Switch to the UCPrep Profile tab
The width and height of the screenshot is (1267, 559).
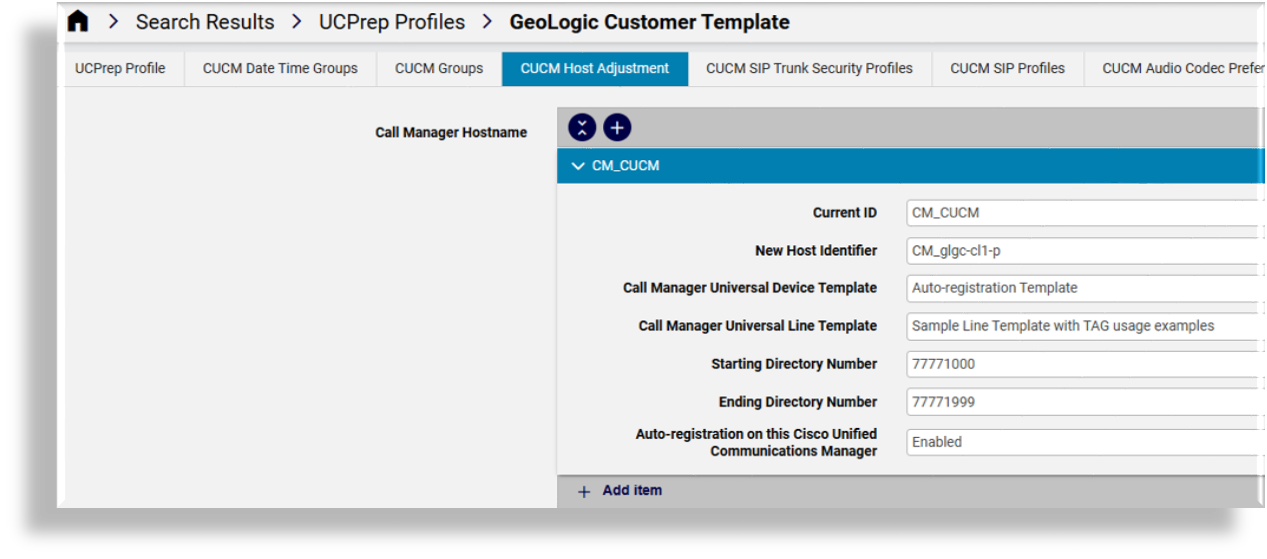click(120, 69)
